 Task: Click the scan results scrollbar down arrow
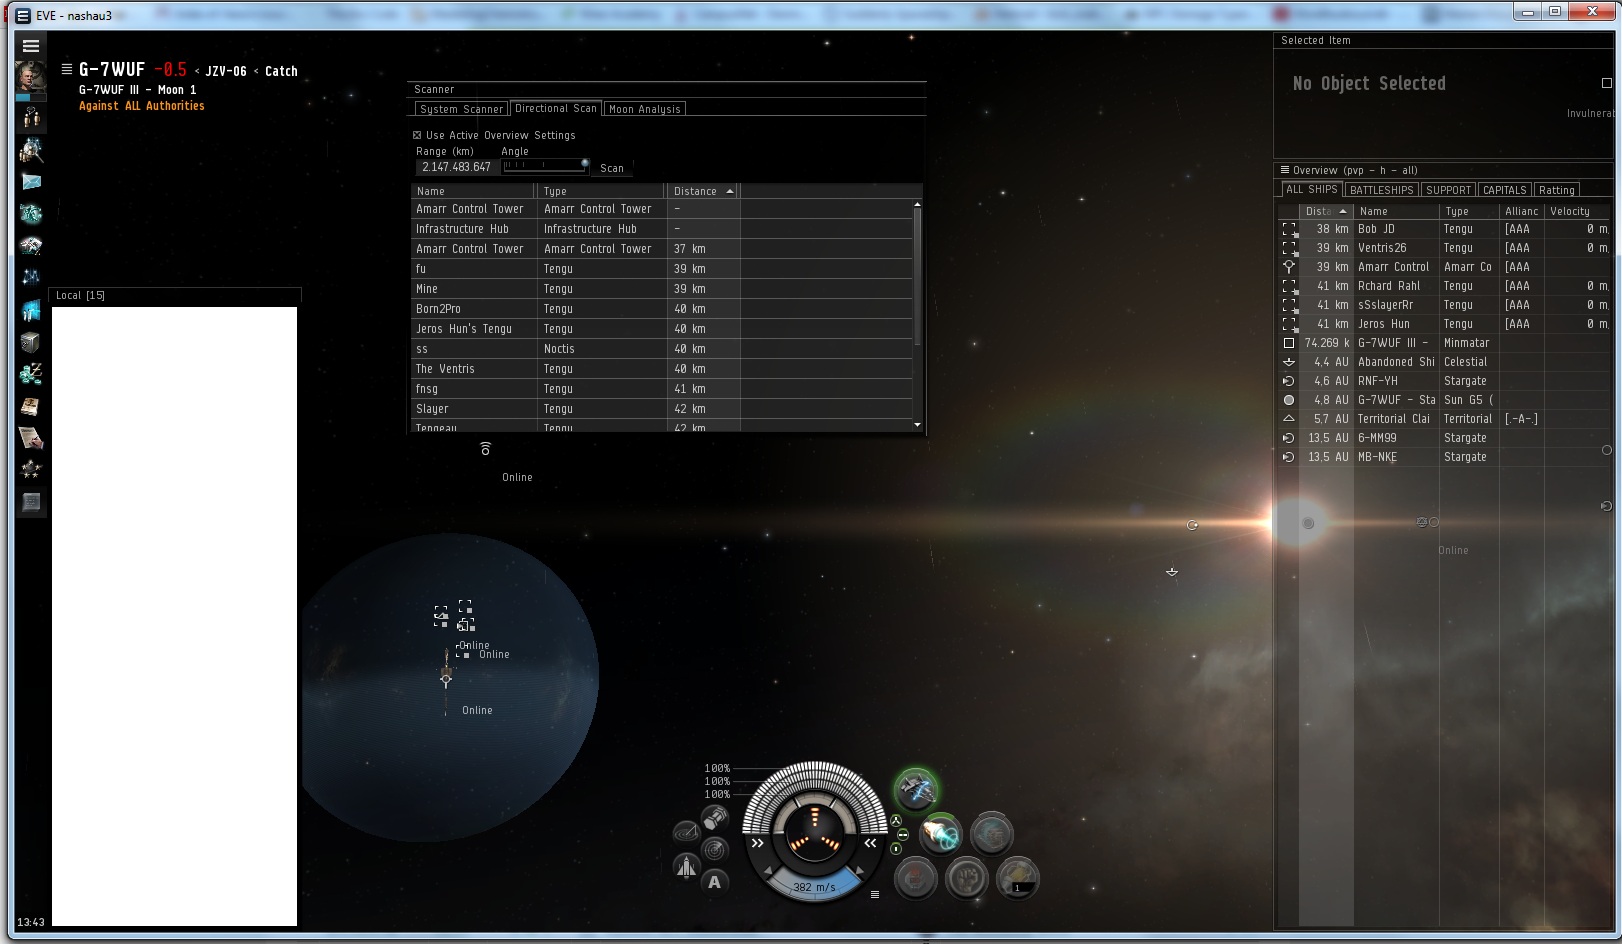pos(918,425)
